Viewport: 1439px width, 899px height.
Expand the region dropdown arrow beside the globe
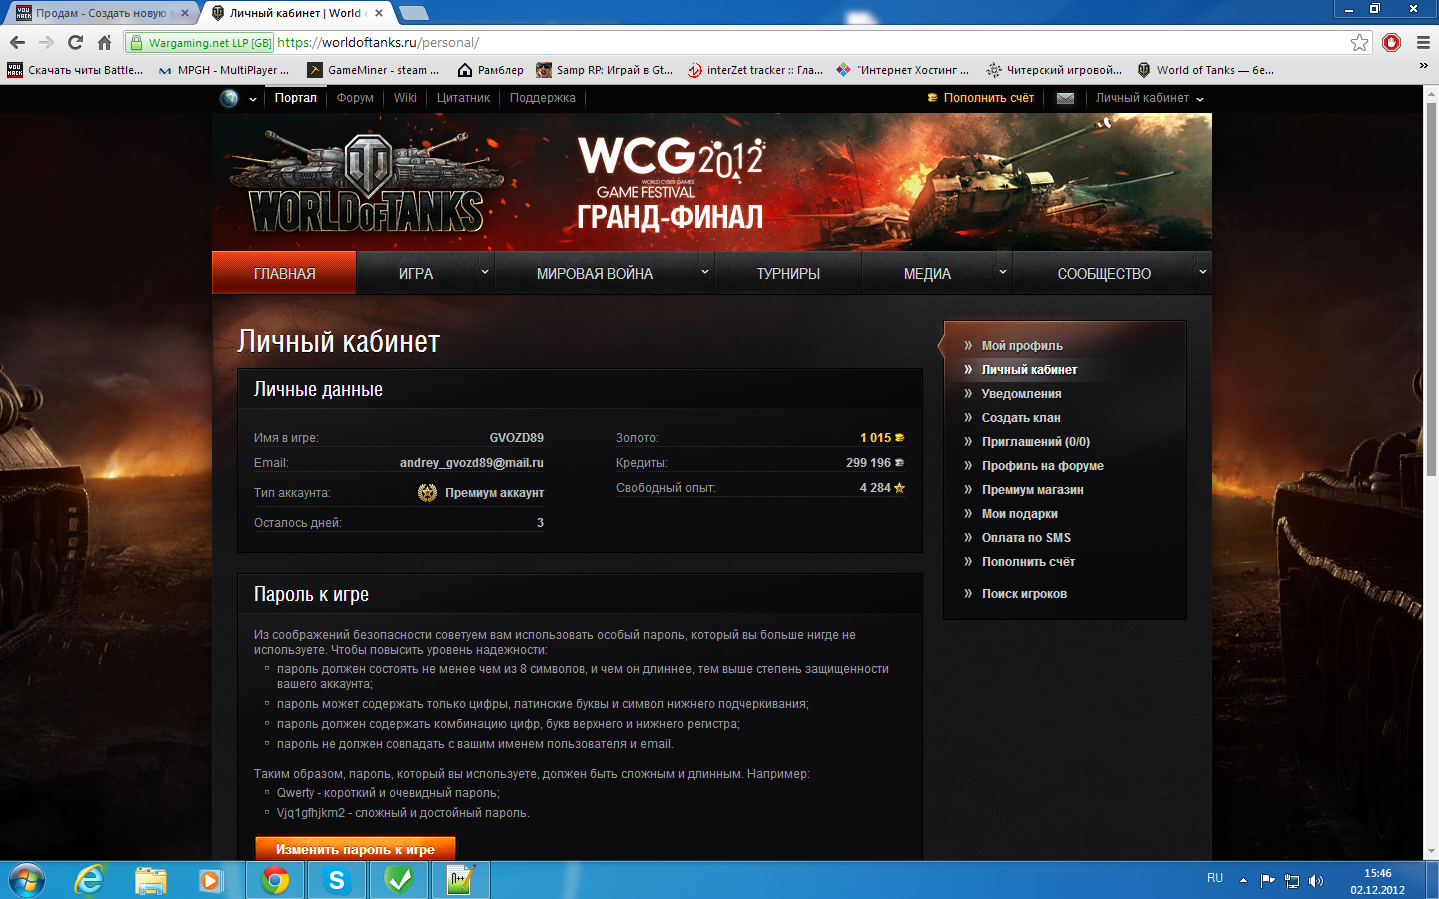click(253, 99)
